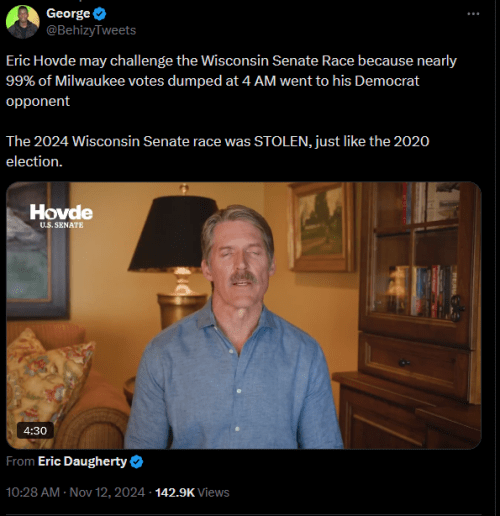
Task: View the 142.9K Views count
Action: point(192,492)
